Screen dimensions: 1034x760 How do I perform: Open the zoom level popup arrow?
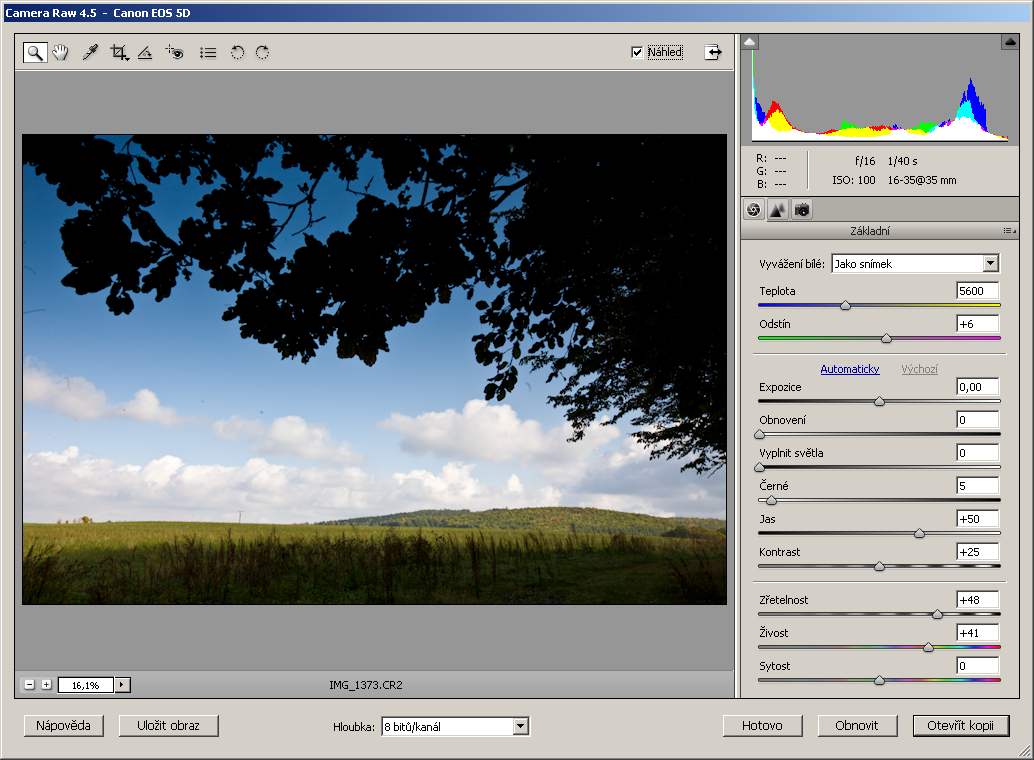(x=123, y=685)
